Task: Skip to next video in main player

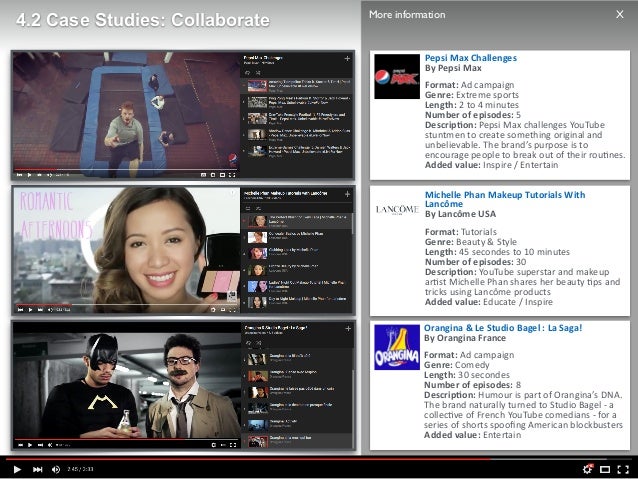Action: click(x=38, y=468)
